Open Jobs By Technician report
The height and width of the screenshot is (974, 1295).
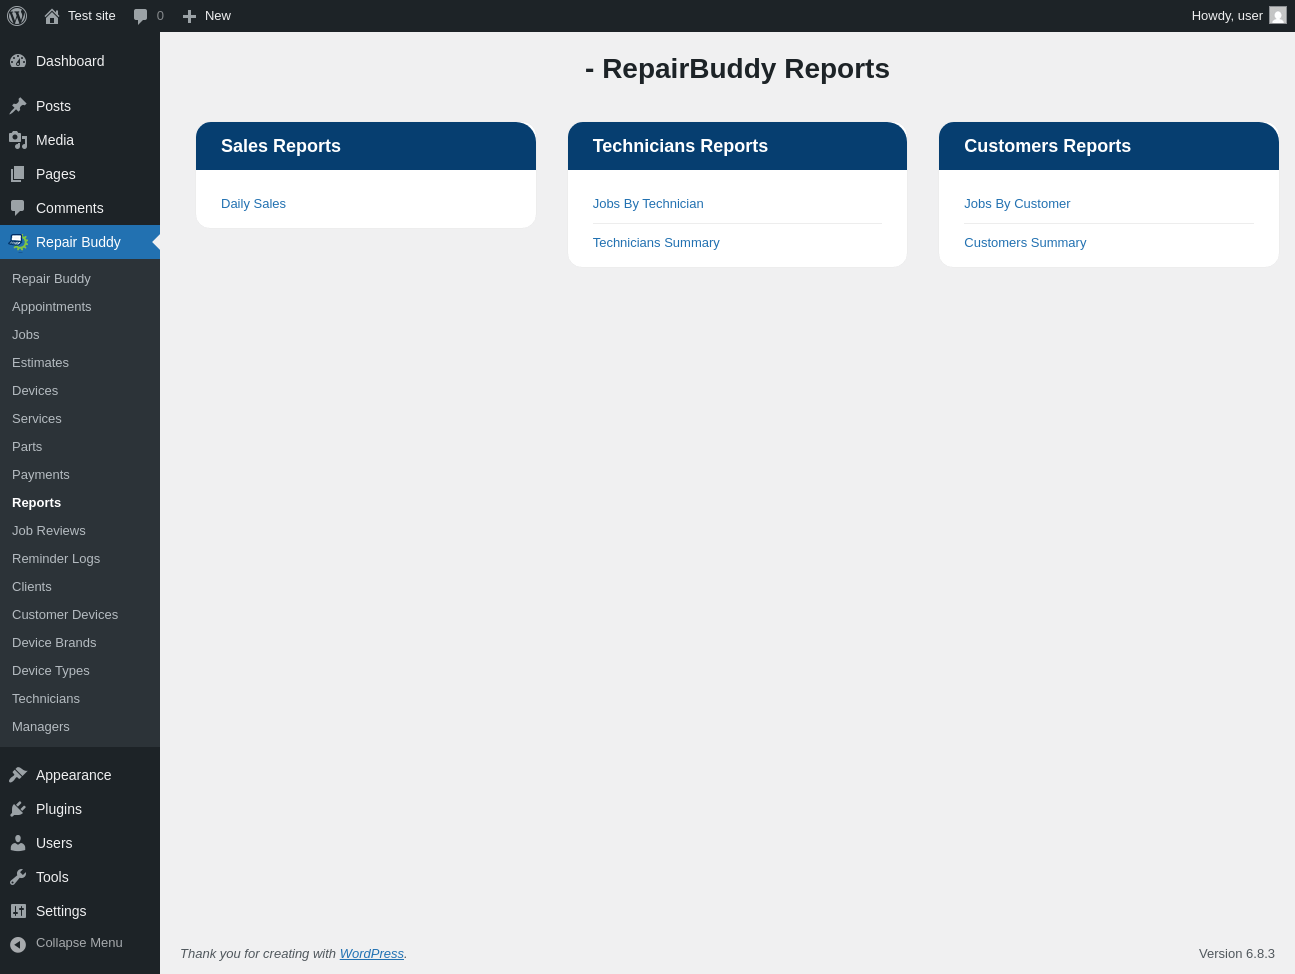point(648,204)
